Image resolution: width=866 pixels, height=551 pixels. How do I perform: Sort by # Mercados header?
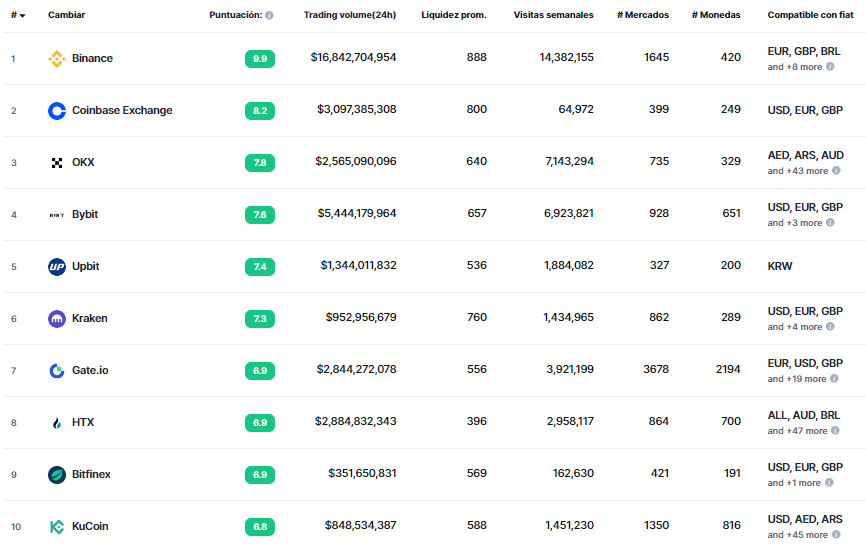pyautogui.click(x=643, y=15)
